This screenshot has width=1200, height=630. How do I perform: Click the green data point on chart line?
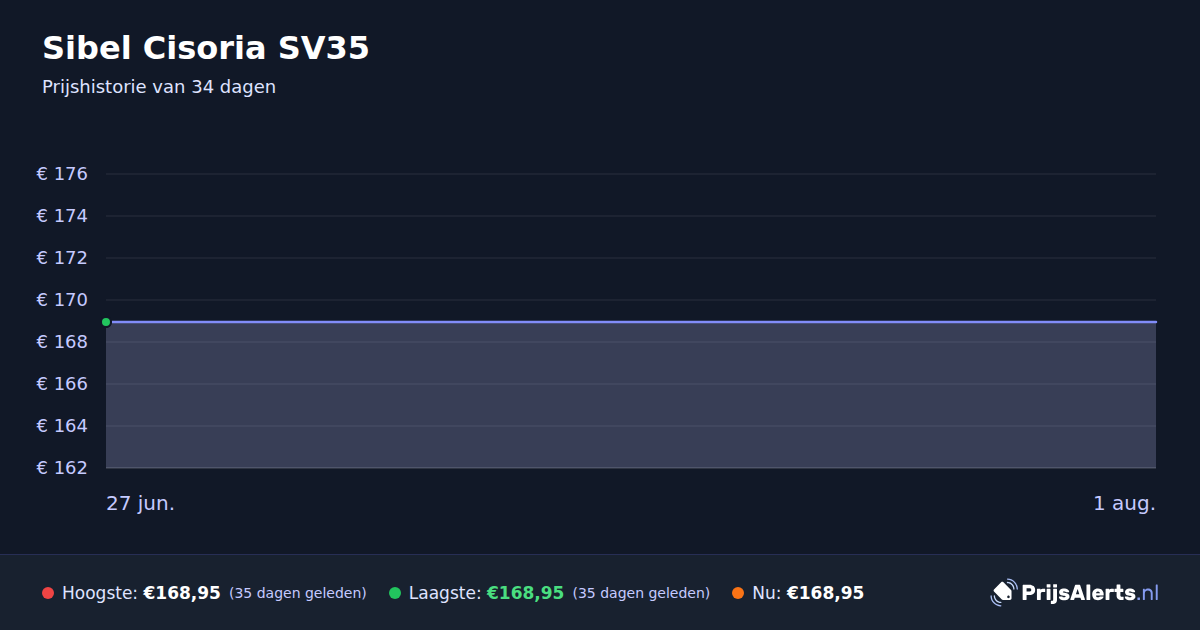106,322
